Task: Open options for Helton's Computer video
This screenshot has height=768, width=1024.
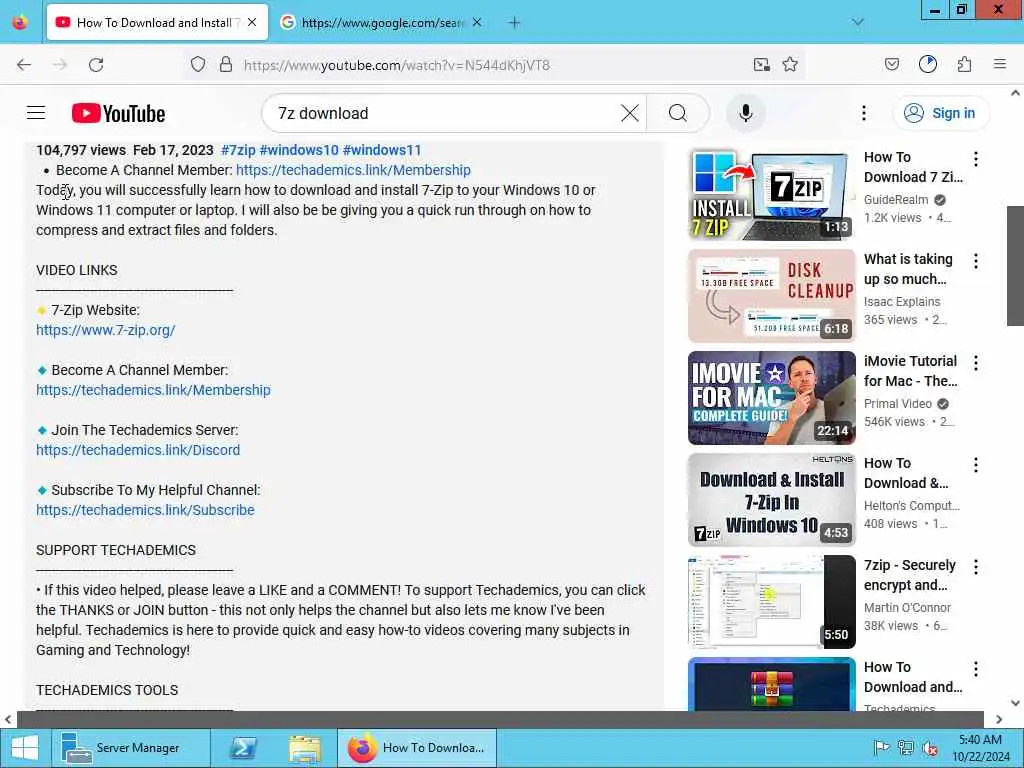Action: point(976,464)
